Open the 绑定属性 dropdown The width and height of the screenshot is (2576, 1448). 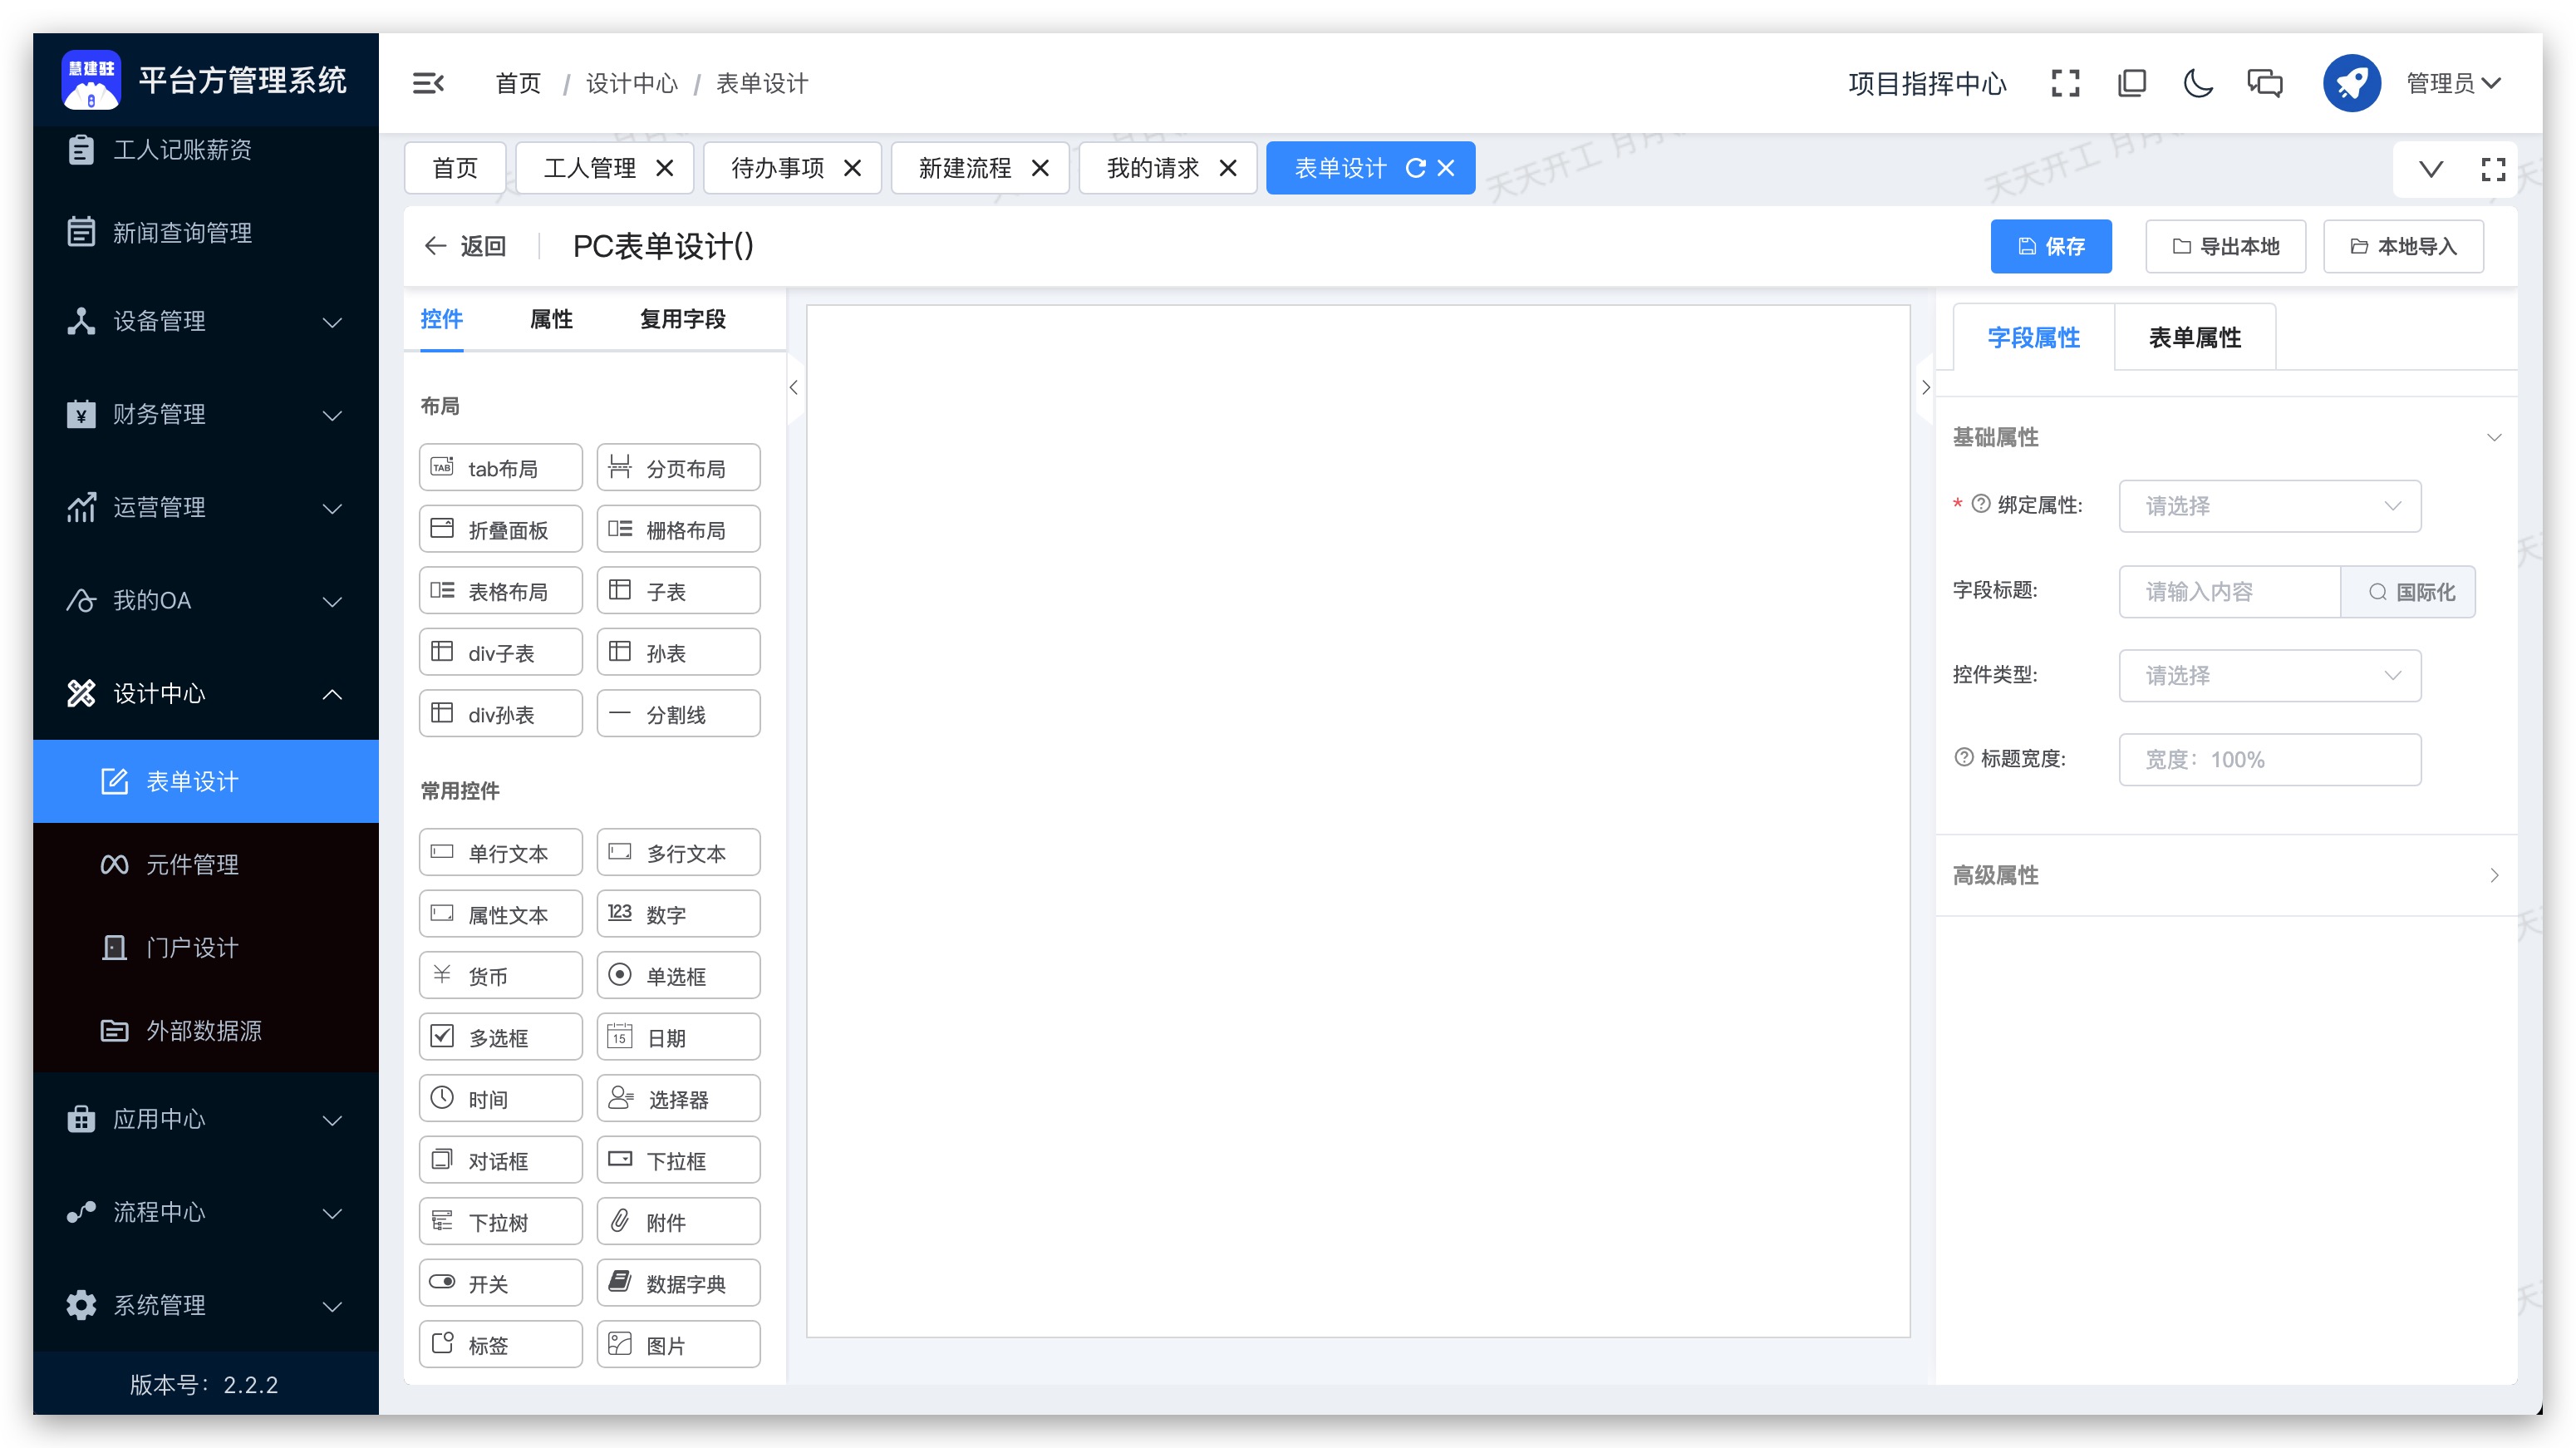[x=2269, y=506]
